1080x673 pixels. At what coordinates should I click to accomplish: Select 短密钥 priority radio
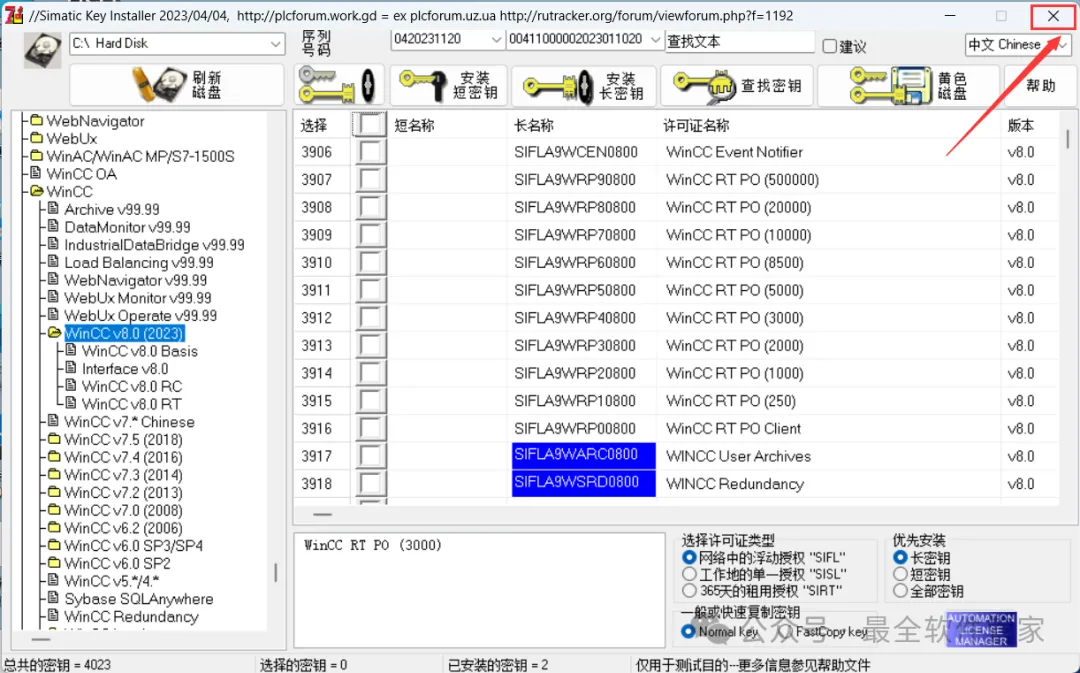900,574
